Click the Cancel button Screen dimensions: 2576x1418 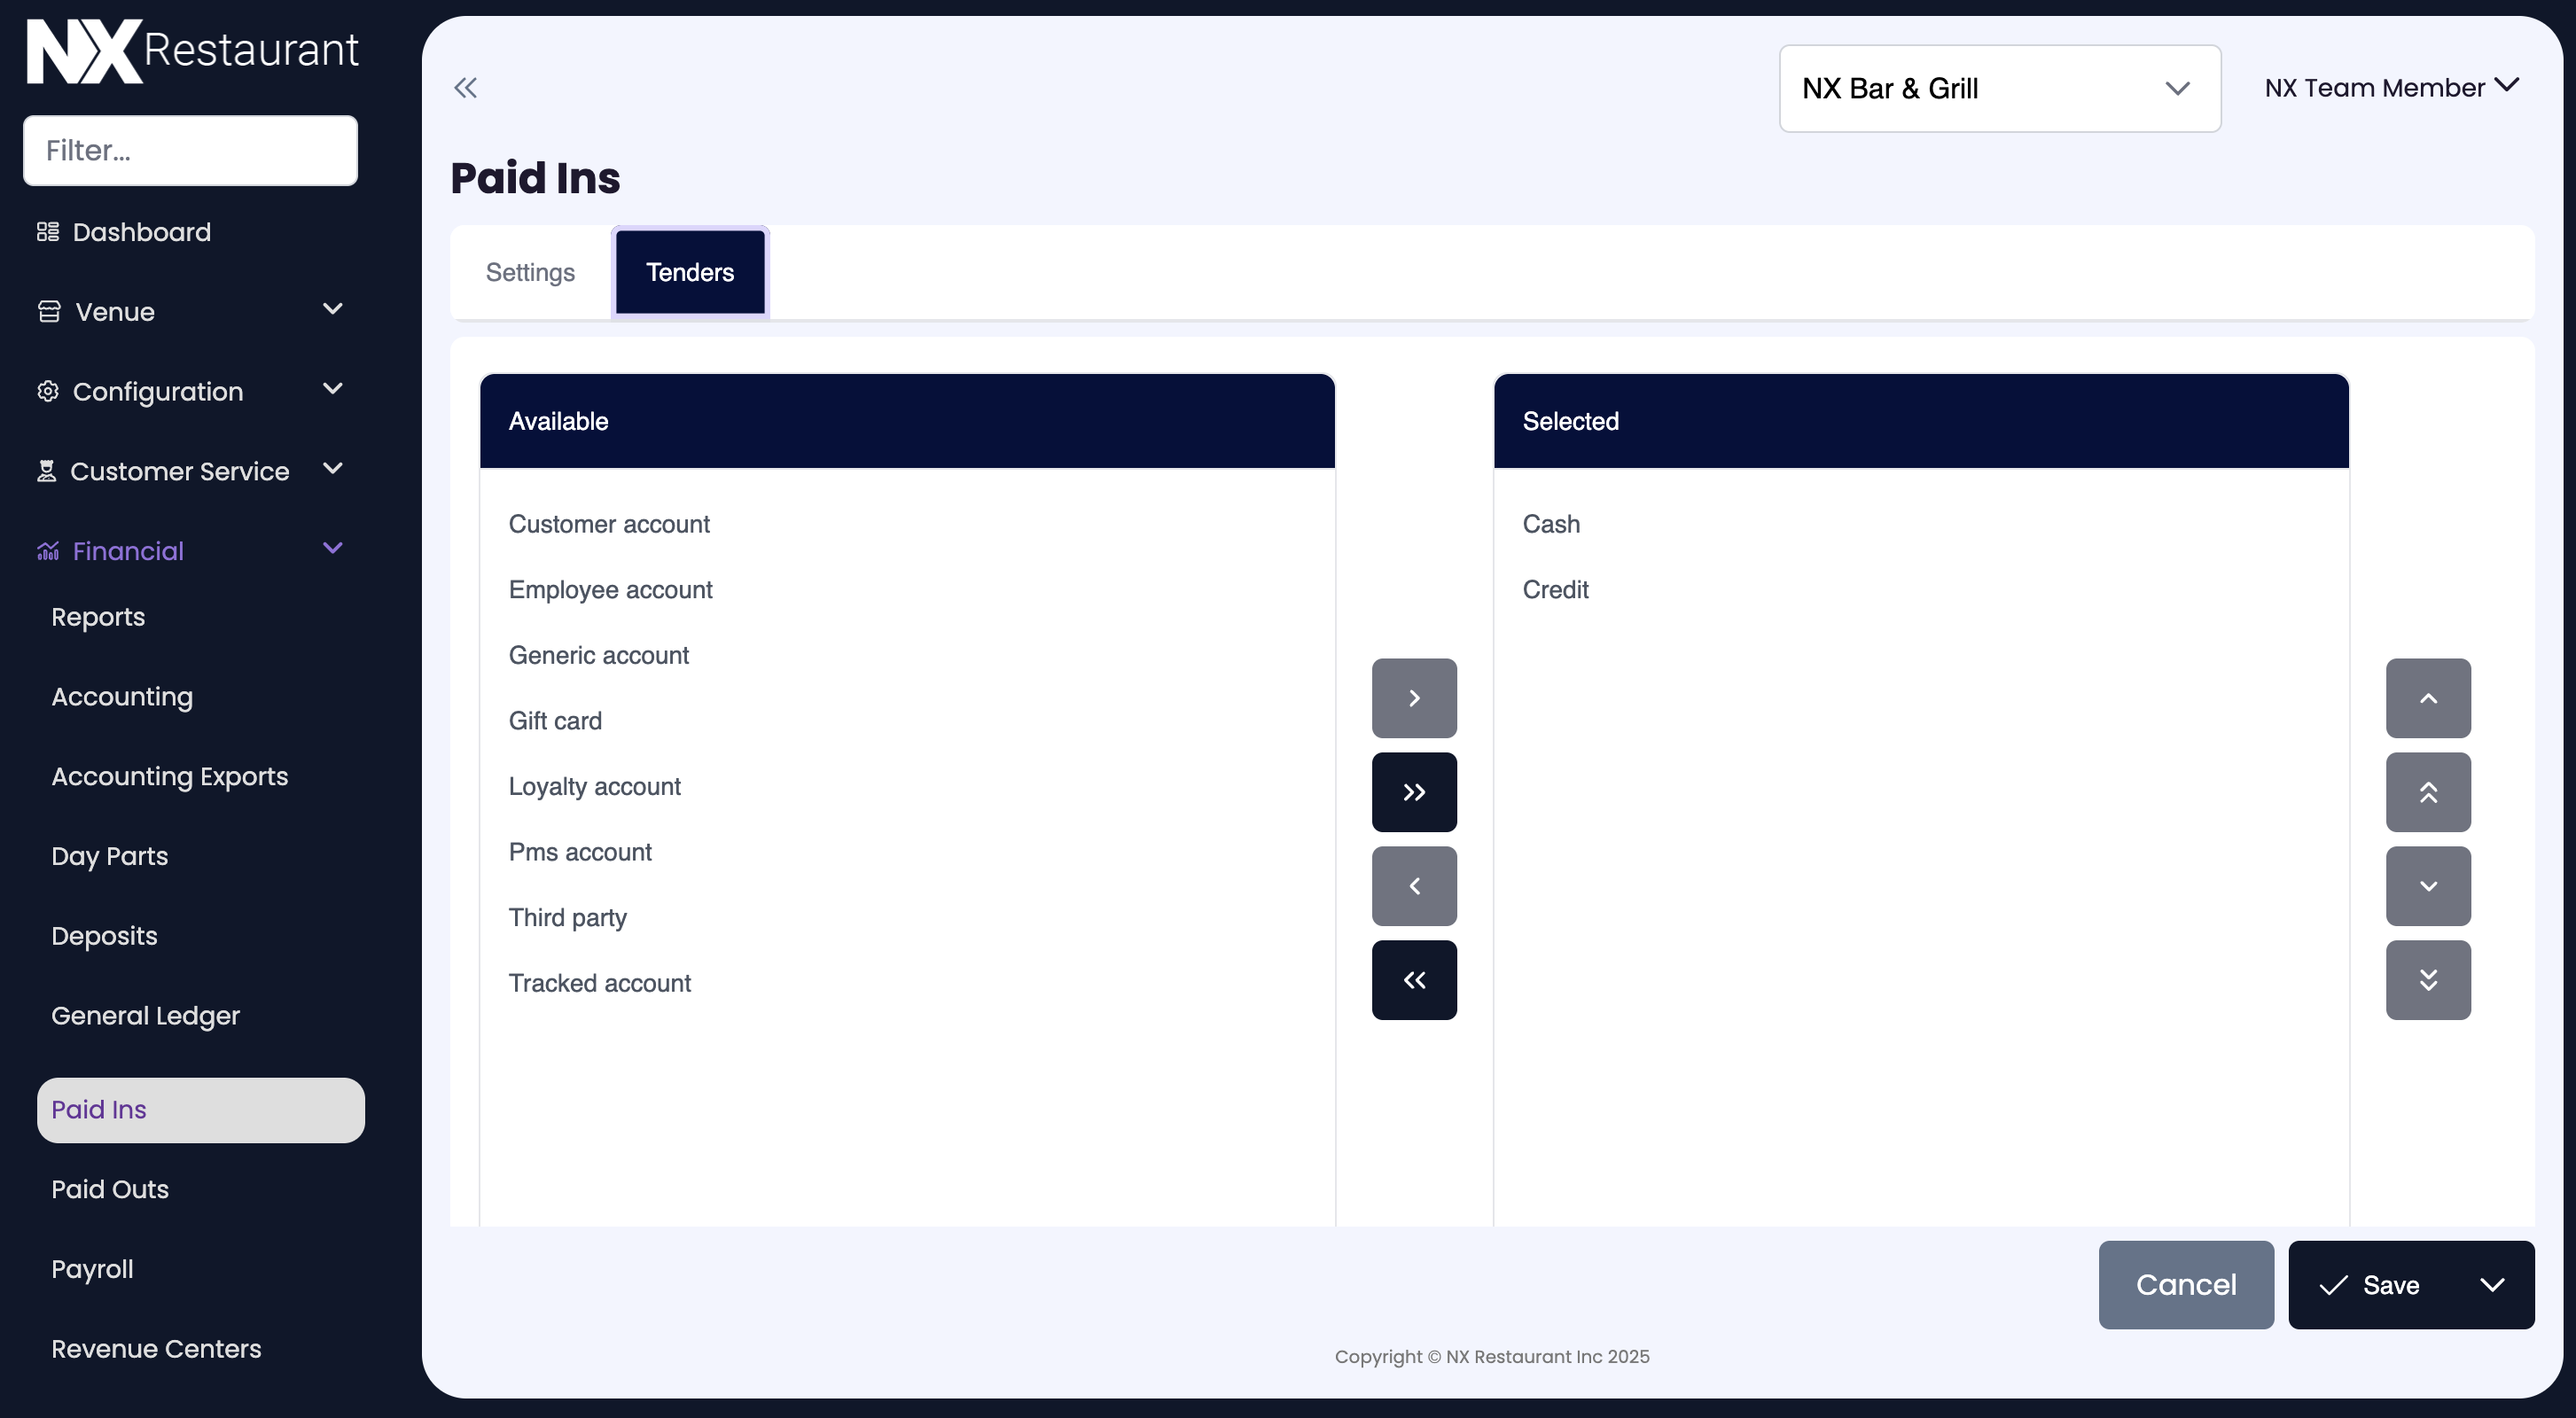[2185, 1285]
